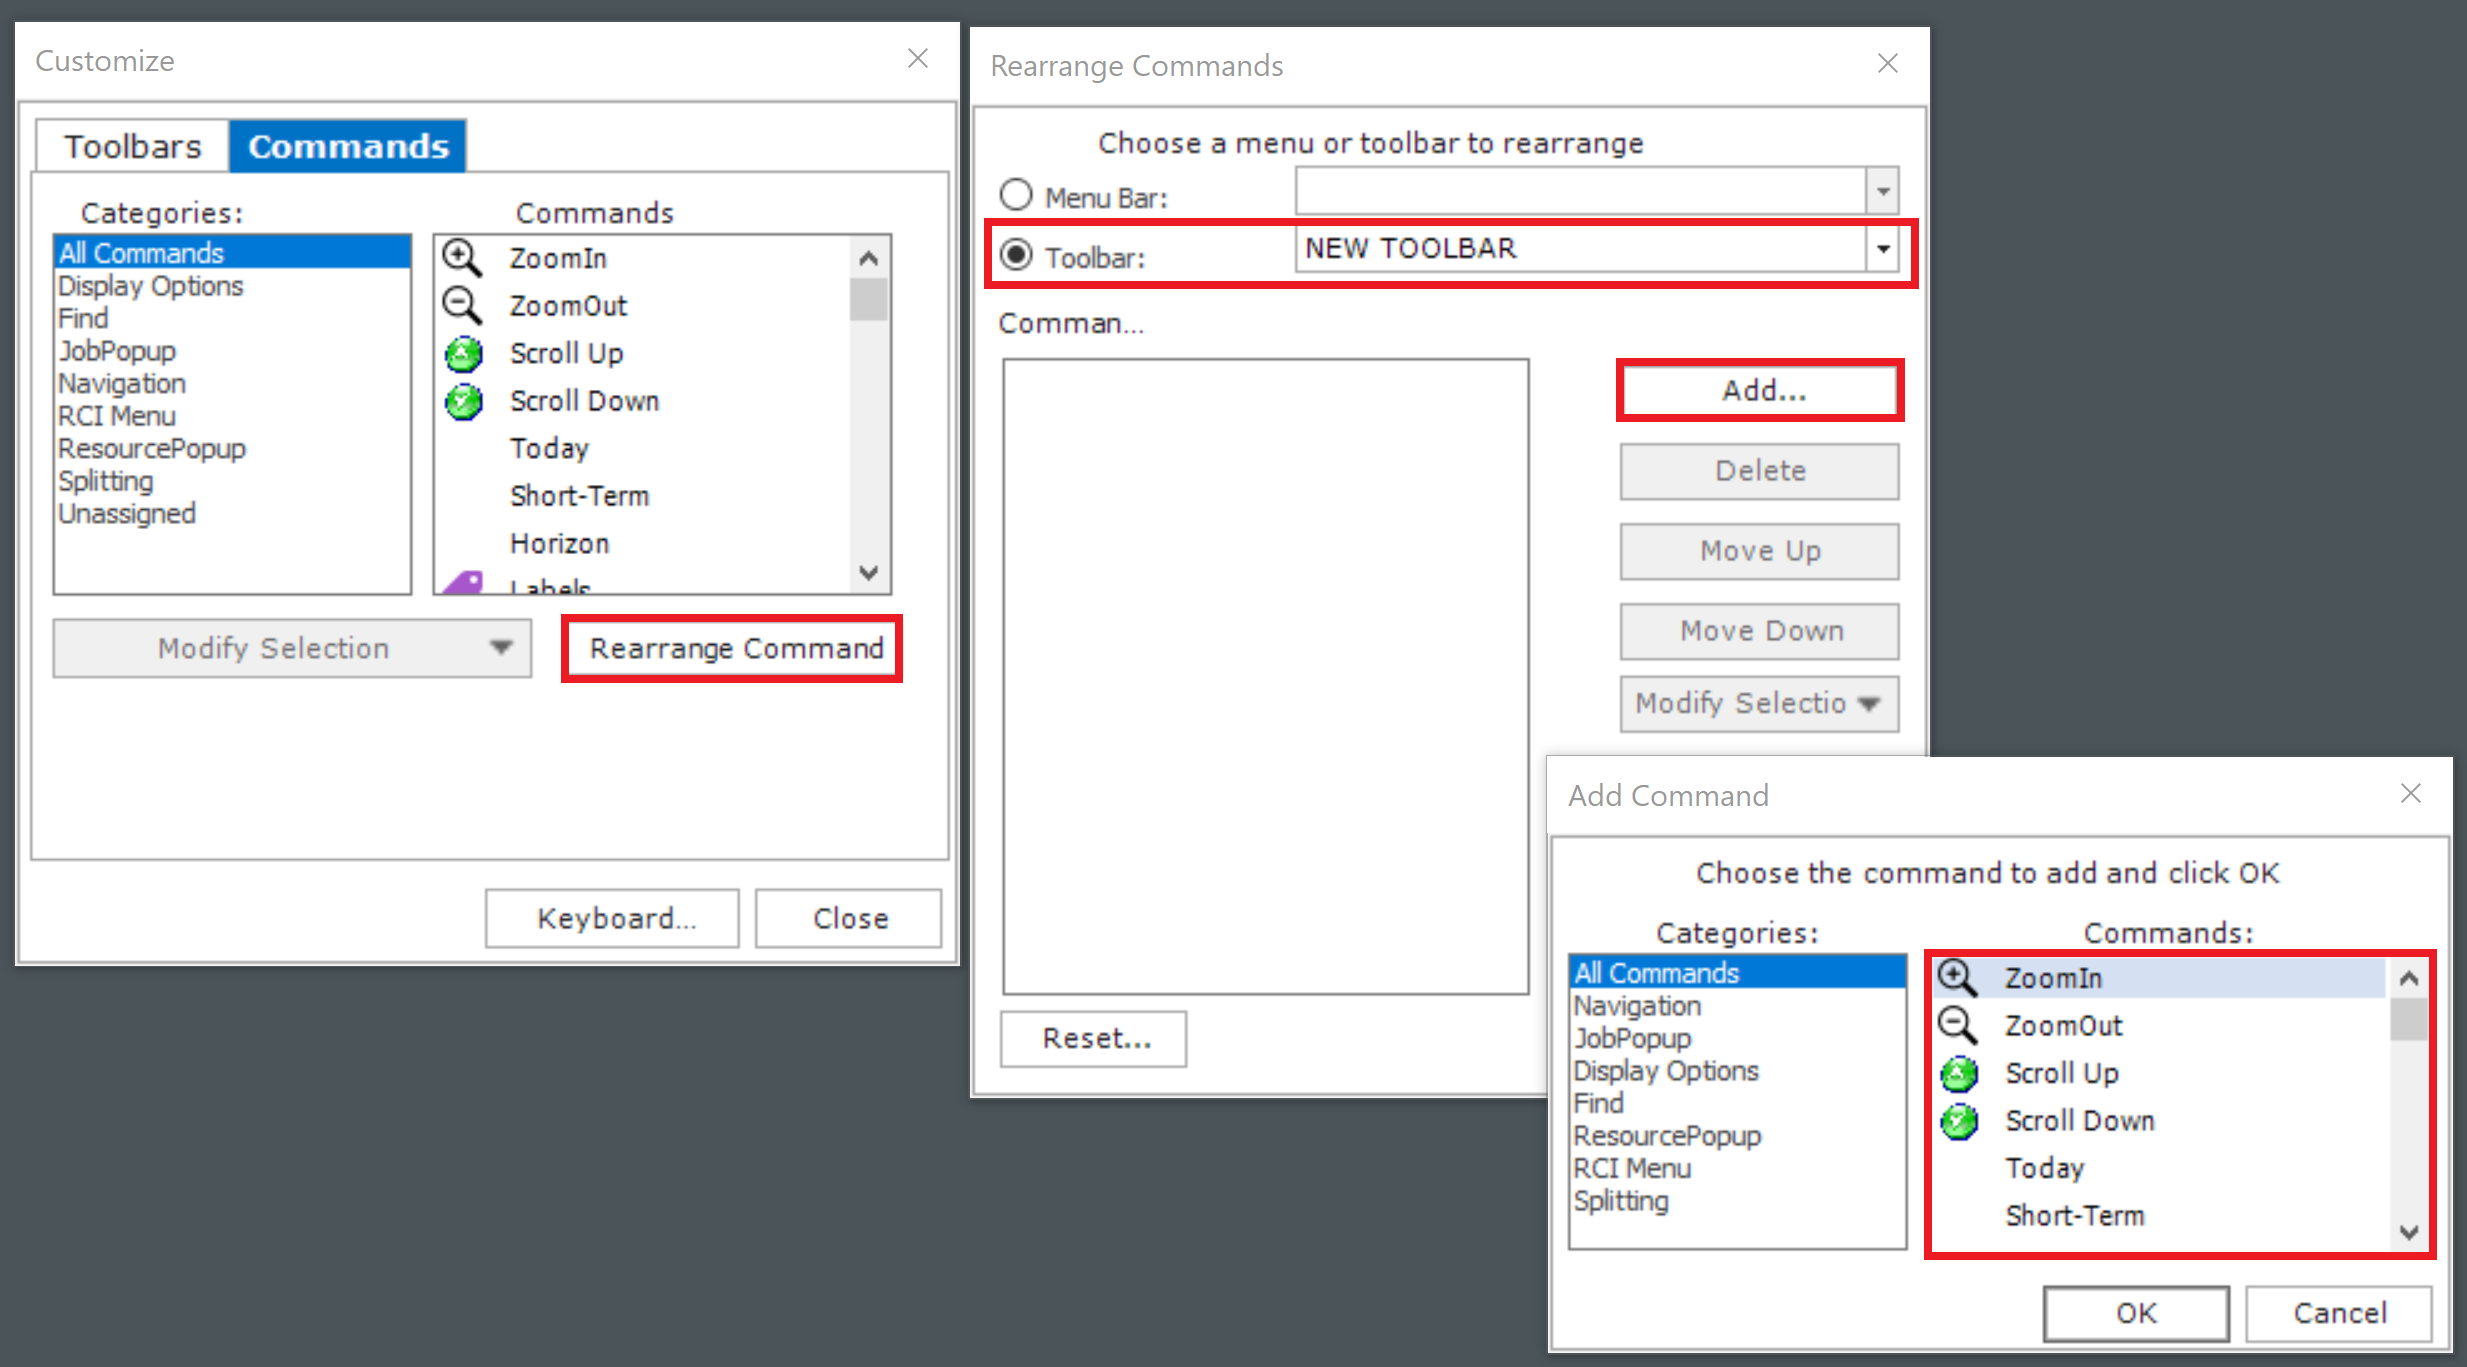Select the Toolbar radio button
Screen dimensions: 2467x1367
[1016, 255]
